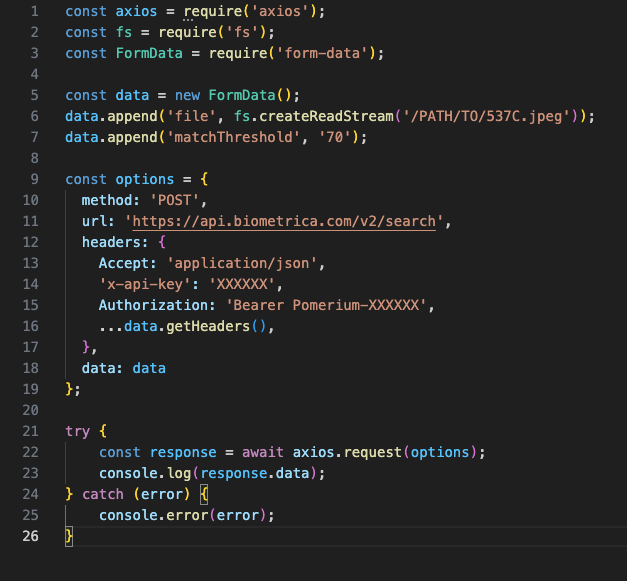
Task: Click the 'x-api-key' header name
Action: coord(145,284)
